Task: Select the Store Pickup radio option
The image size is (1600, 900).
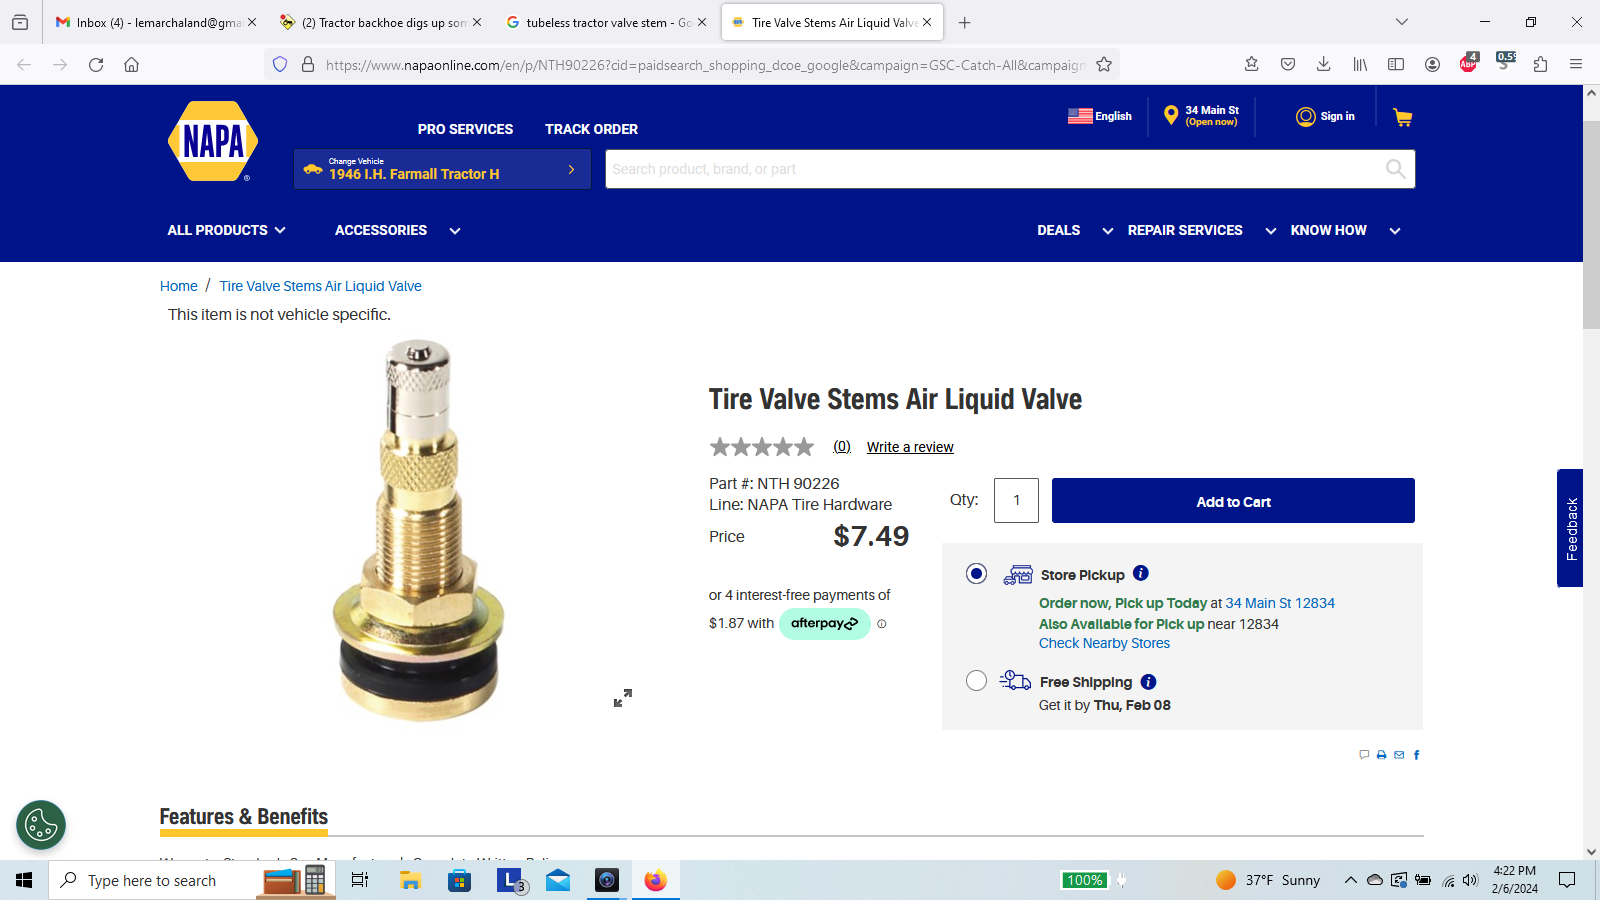Action: pos(976,573)
